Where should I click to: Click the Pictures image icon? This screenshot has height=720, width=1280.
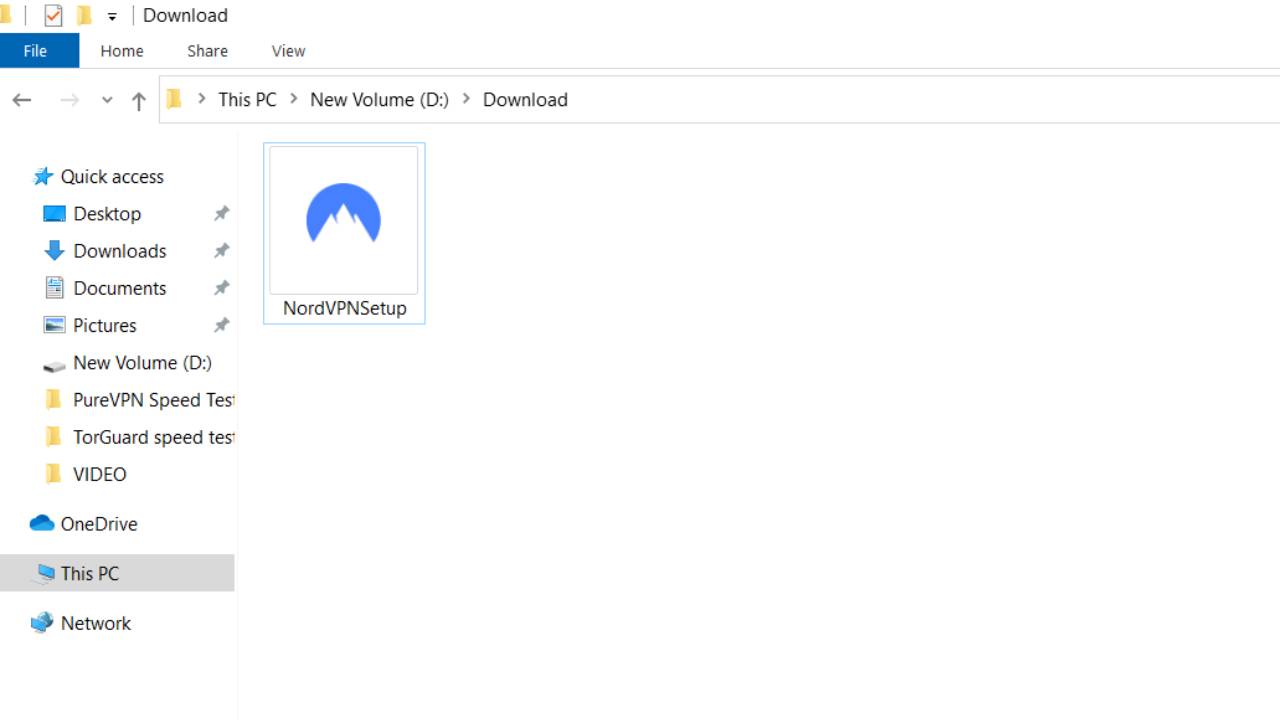(x=54, y=325)
